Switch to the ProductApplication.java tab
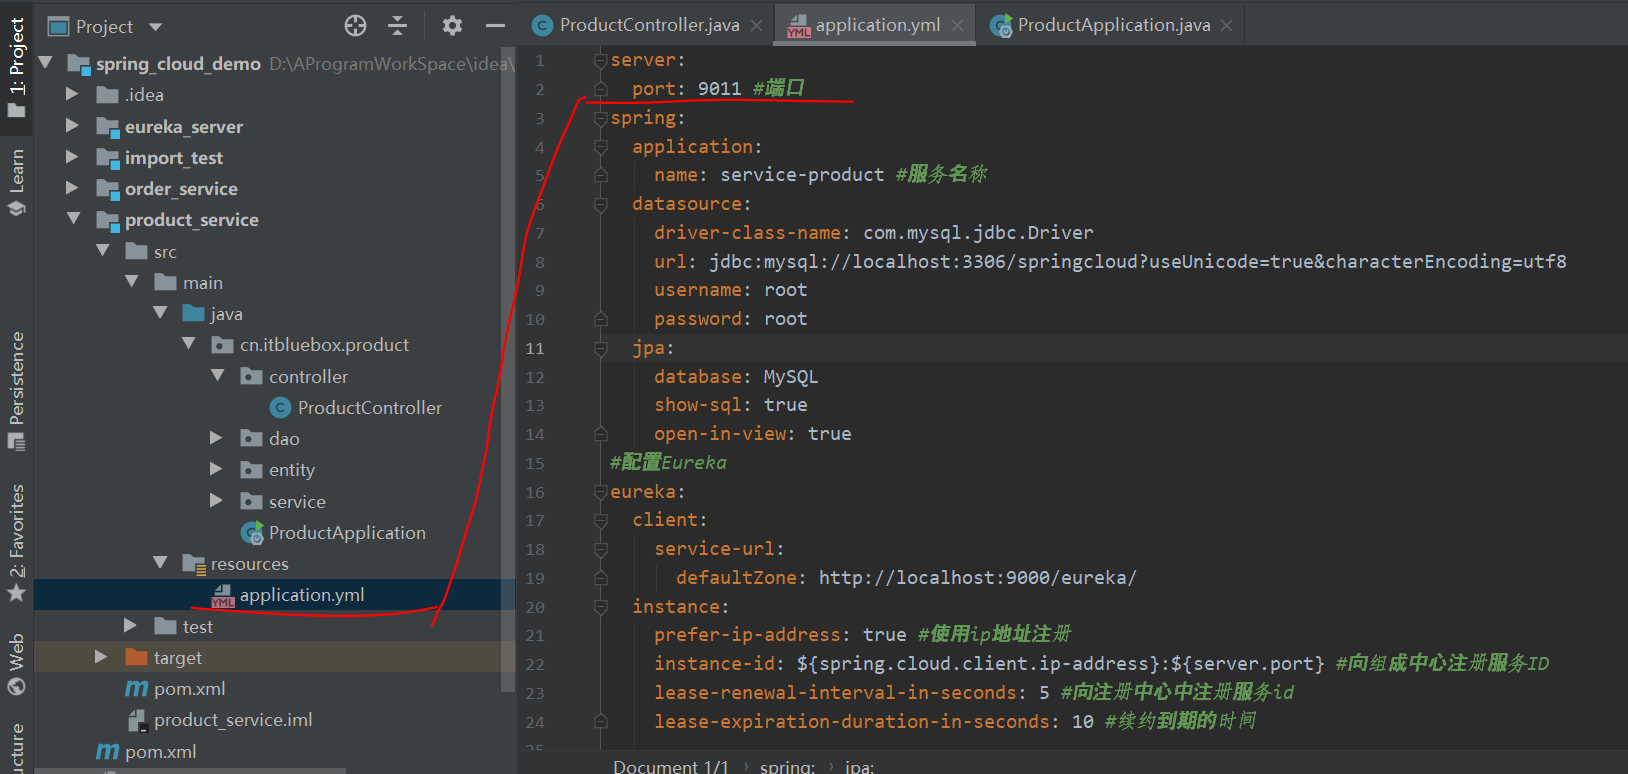Viewport: 1628px width, 774px height. [x=1112, y=25]
